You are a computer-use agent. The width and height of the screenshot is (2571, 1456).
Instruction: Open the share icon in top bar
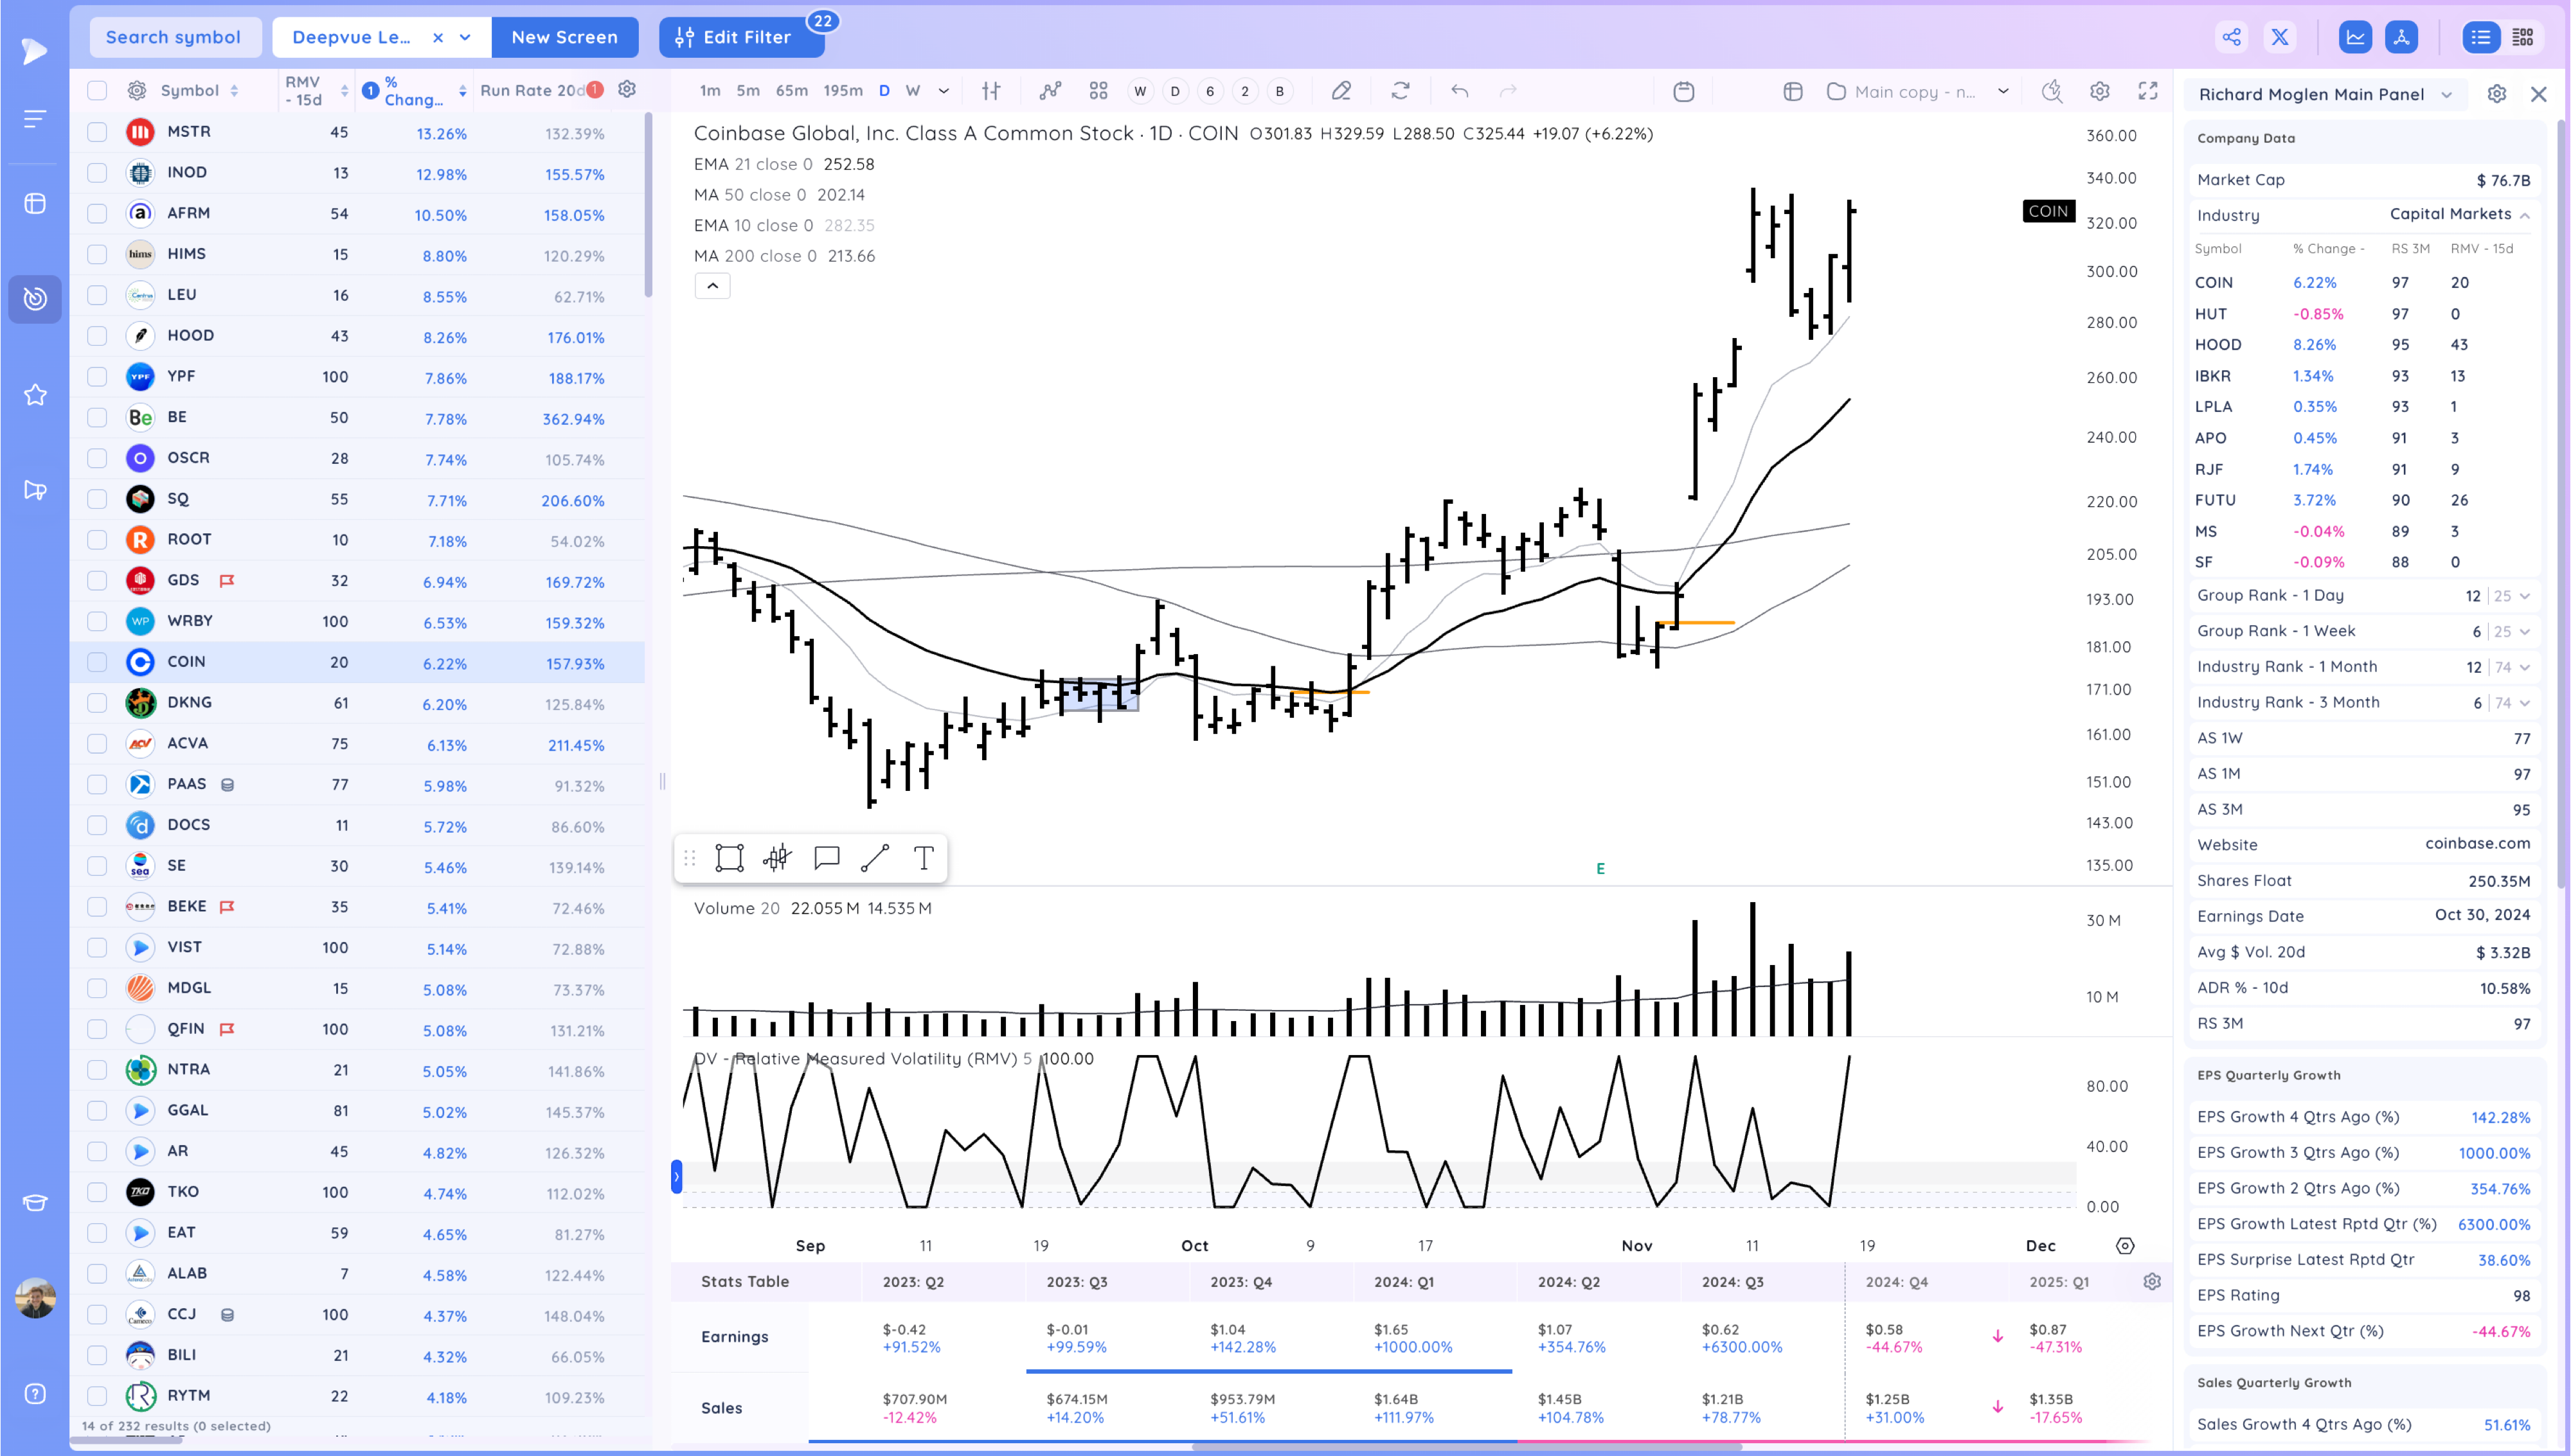click(x=2231, y=38)
